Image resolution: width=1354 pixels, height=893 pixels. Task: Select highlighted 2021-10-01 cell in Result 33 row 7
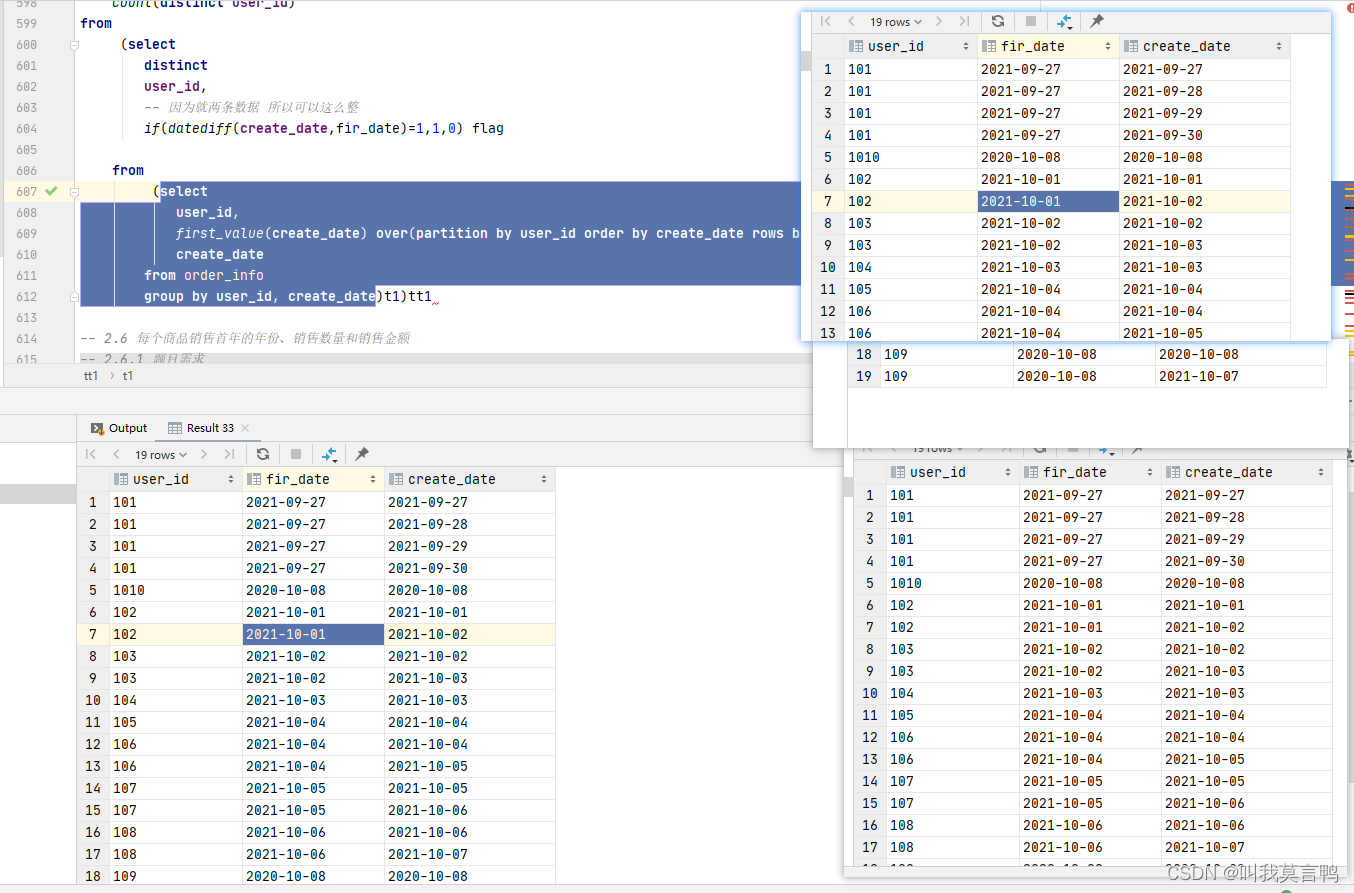(x=313, y=634)
